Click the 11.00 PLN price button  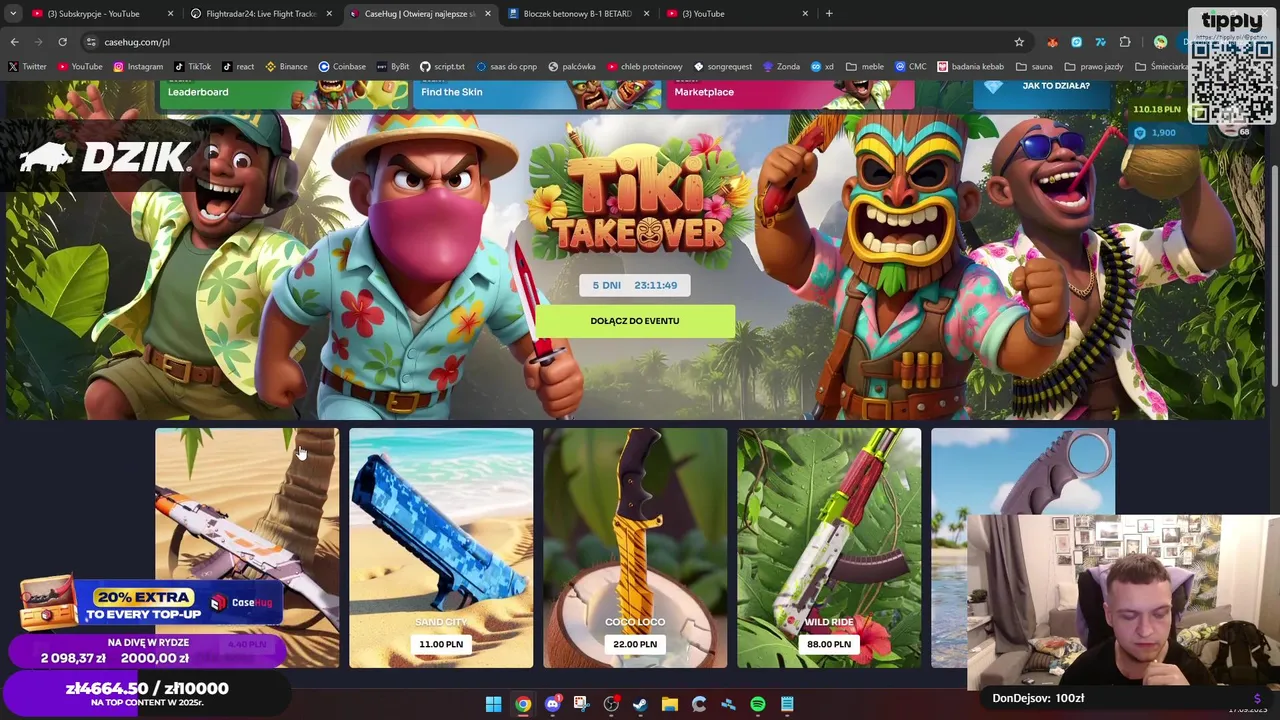(441, 644)
